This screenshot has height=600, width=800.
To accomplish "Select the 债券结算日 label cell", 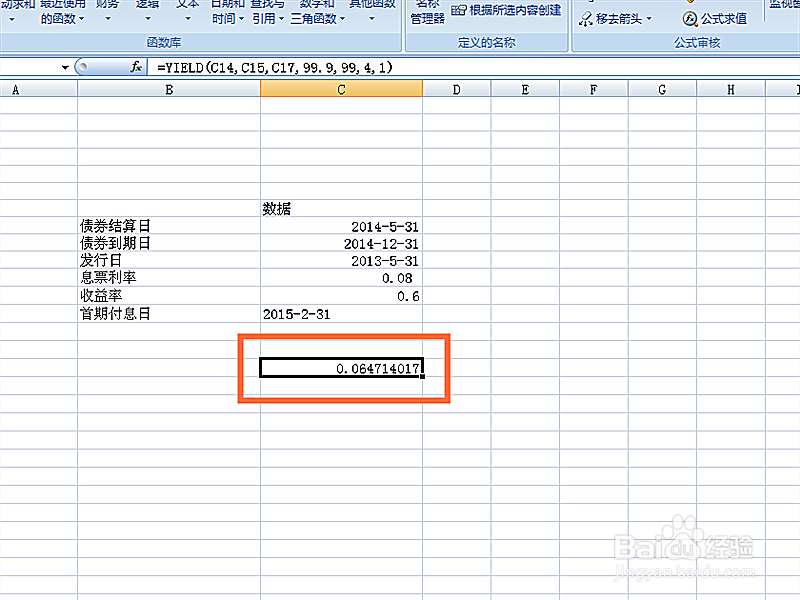I will (x=169, y=226).
